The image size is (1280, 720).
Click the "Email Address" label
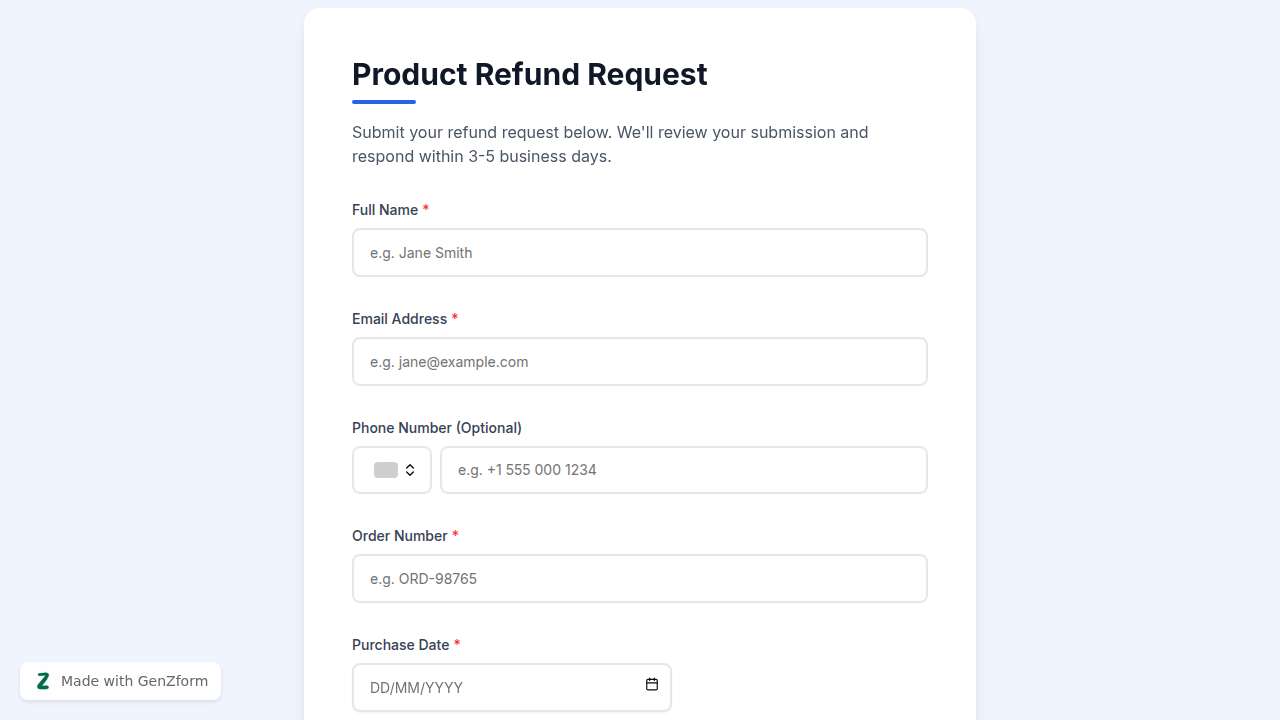(x=399, y=319)
